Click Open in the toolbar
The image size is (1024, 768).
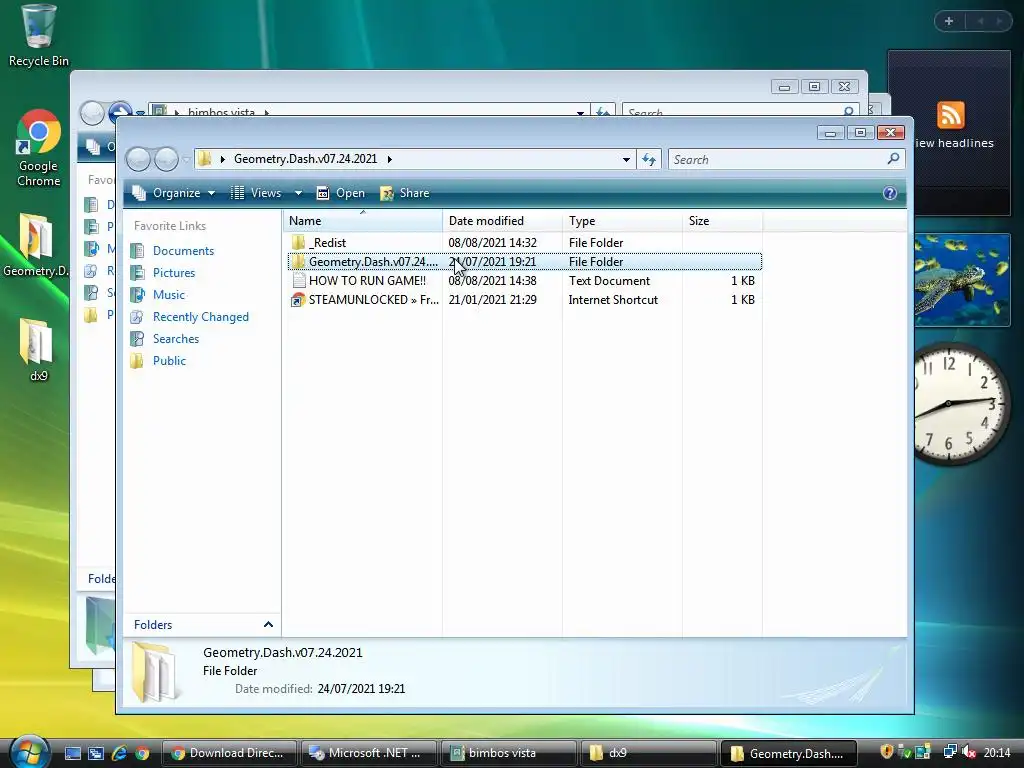(x=341, y=193)
